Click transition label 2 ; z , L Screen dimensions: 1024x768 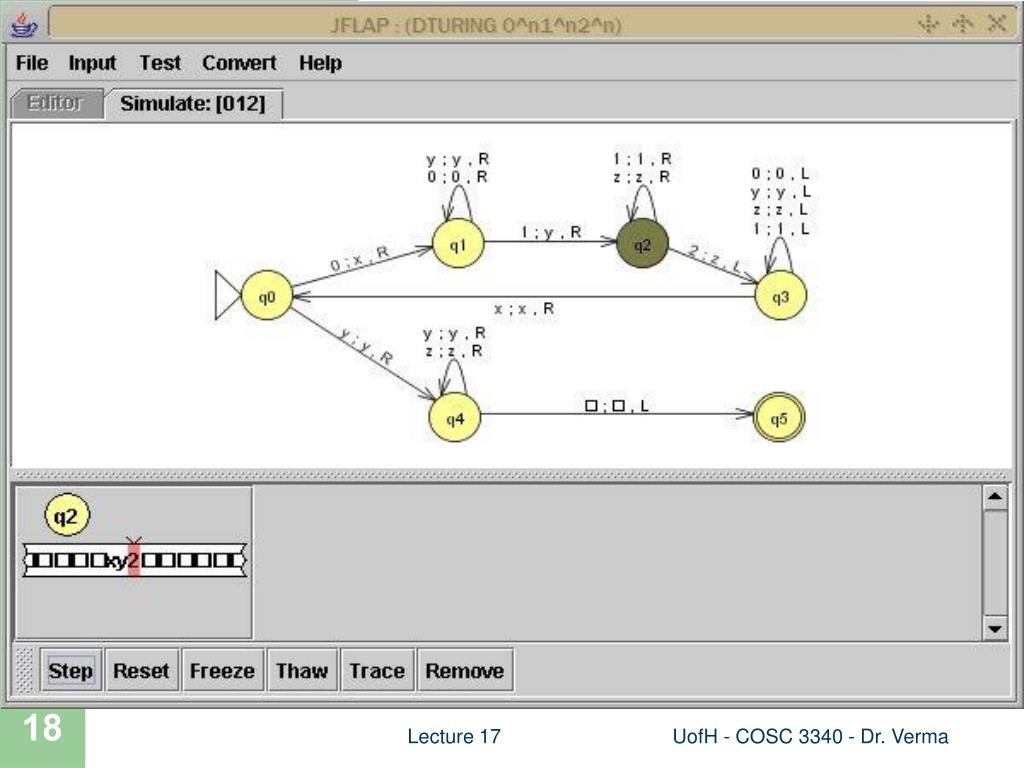(x=714, y=258)
